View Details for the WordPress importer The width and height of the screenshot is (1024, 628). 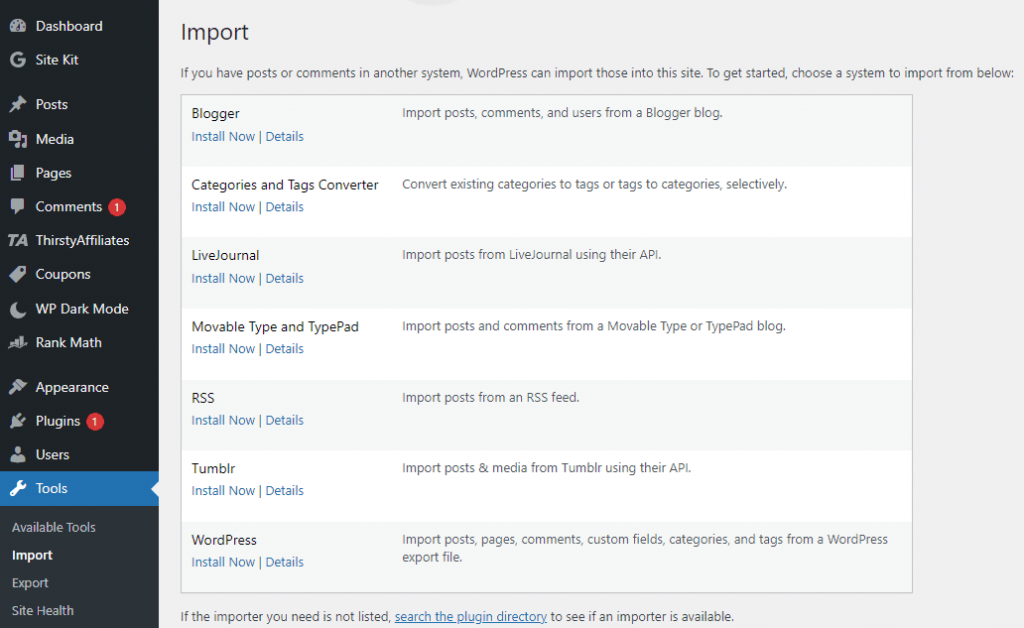(284, 562)
